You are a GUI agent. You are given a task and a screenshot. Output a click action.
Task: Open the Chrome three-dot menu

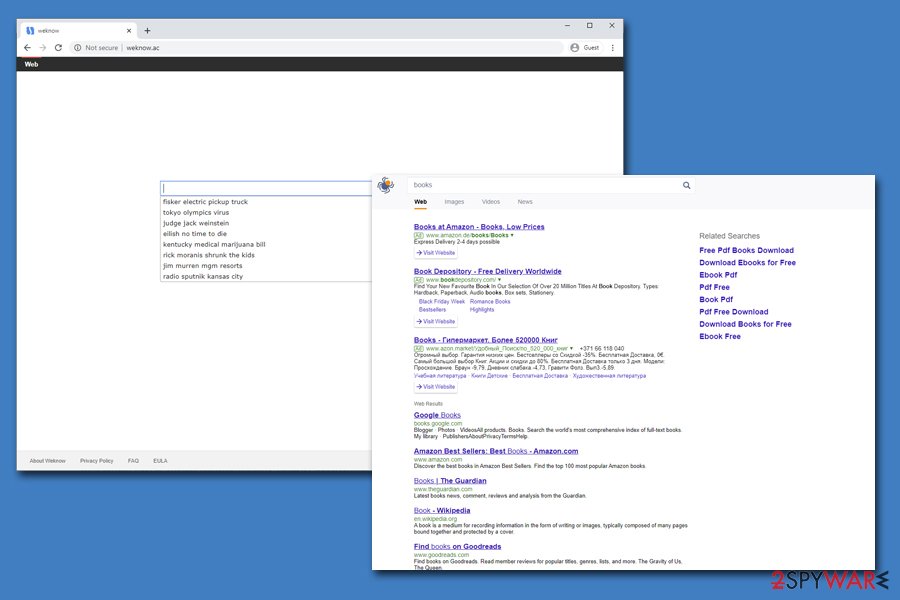point(612,48)
